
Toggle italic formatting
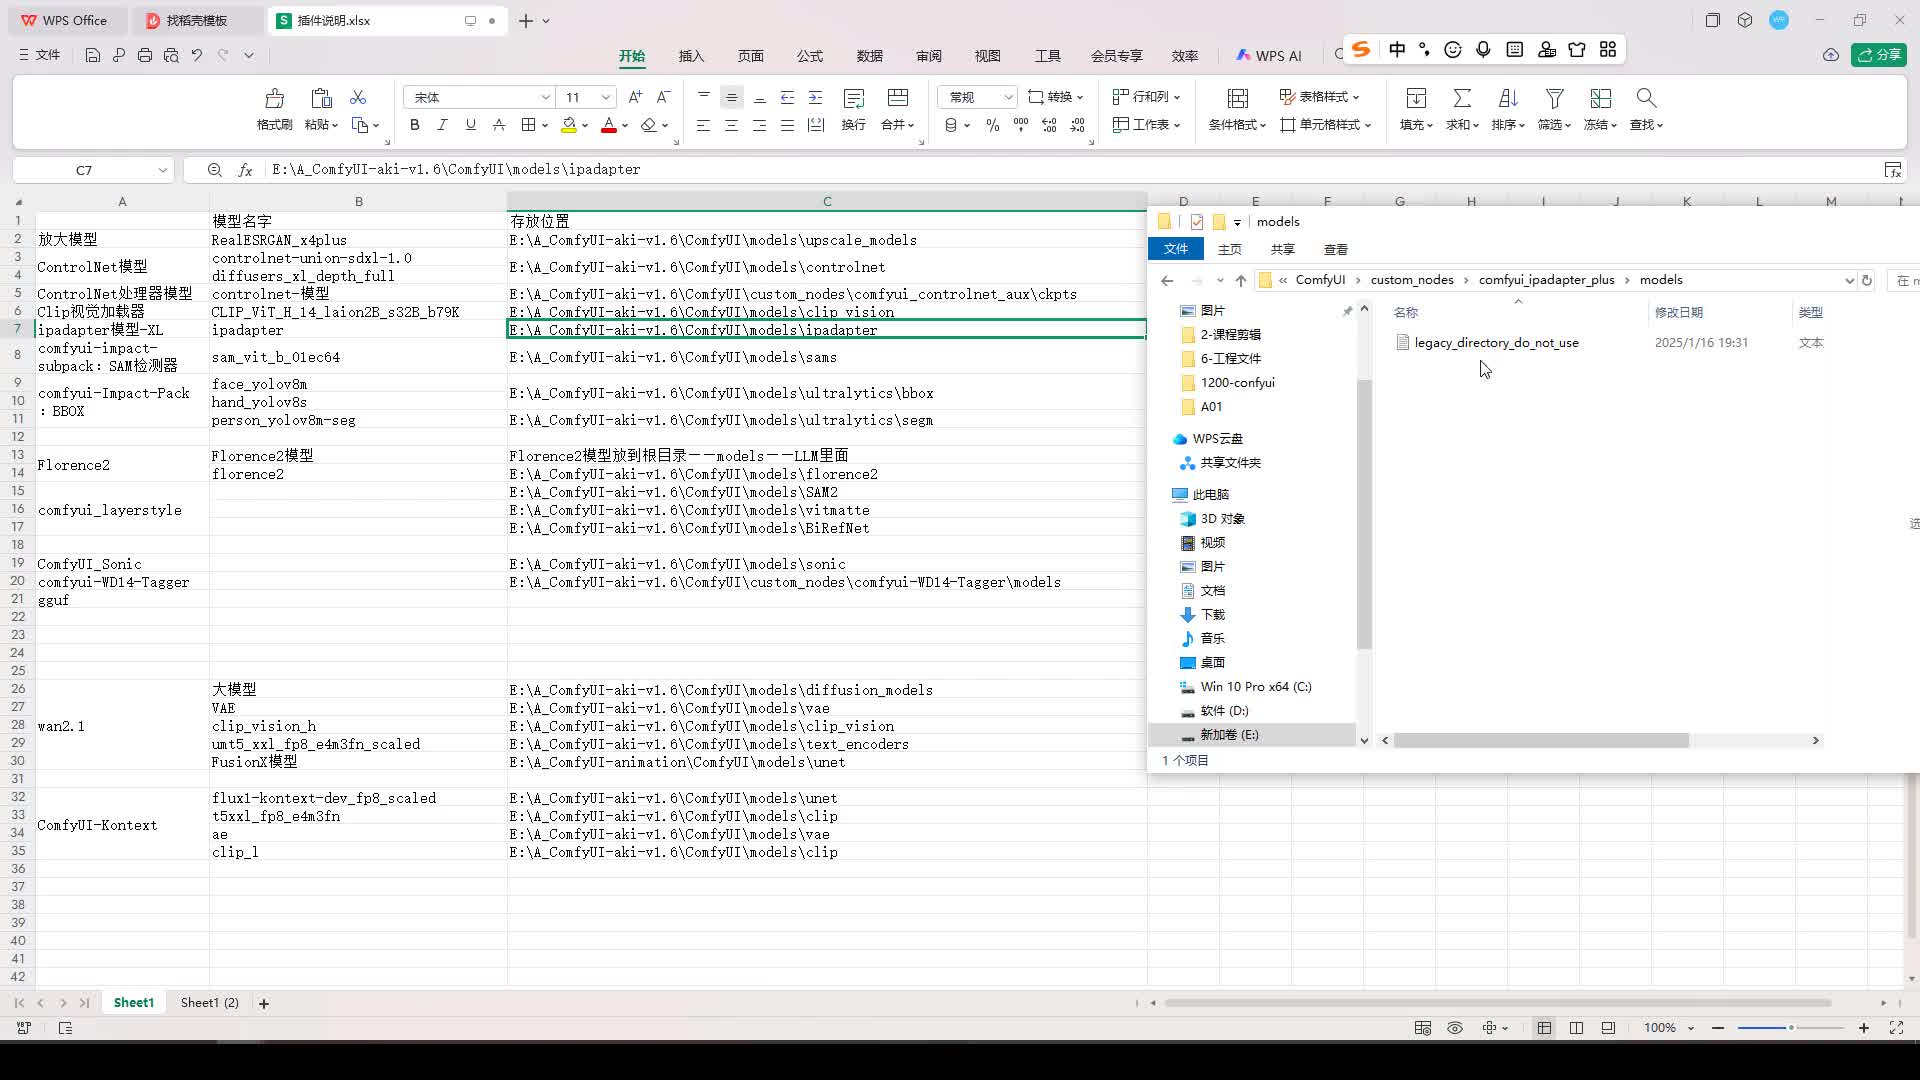tap(442, 125)
